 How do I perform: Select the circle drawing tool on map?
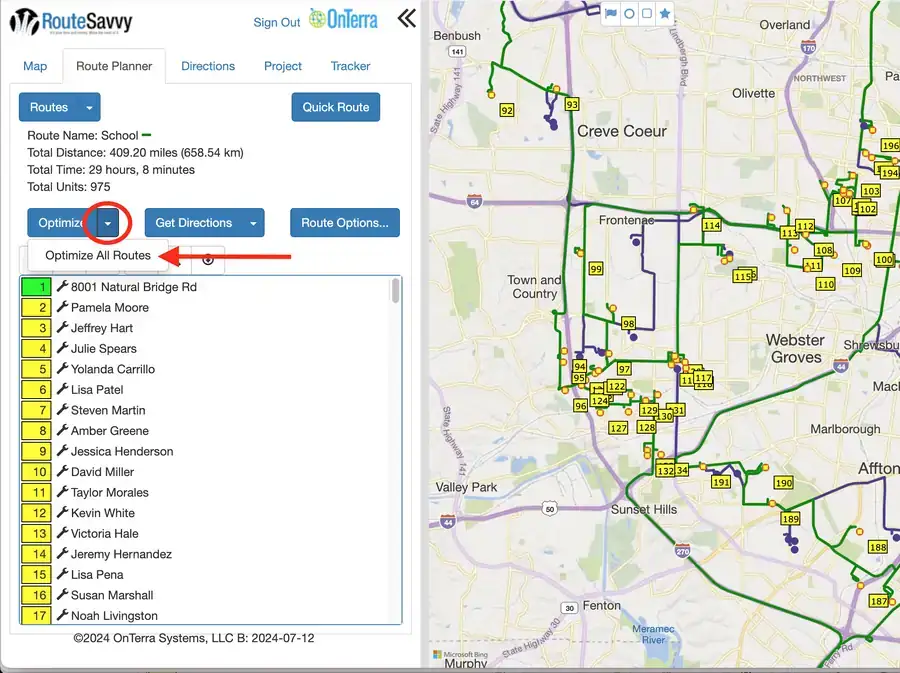coord(629,13)
